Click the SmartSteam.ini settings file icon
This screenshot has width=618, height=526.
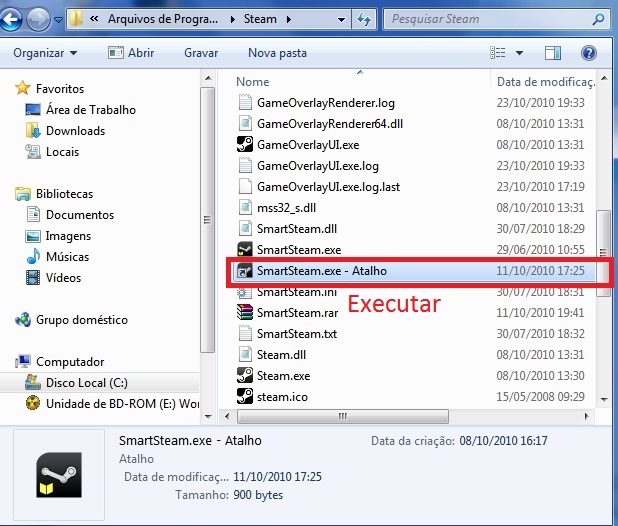(x=245, y=292)
